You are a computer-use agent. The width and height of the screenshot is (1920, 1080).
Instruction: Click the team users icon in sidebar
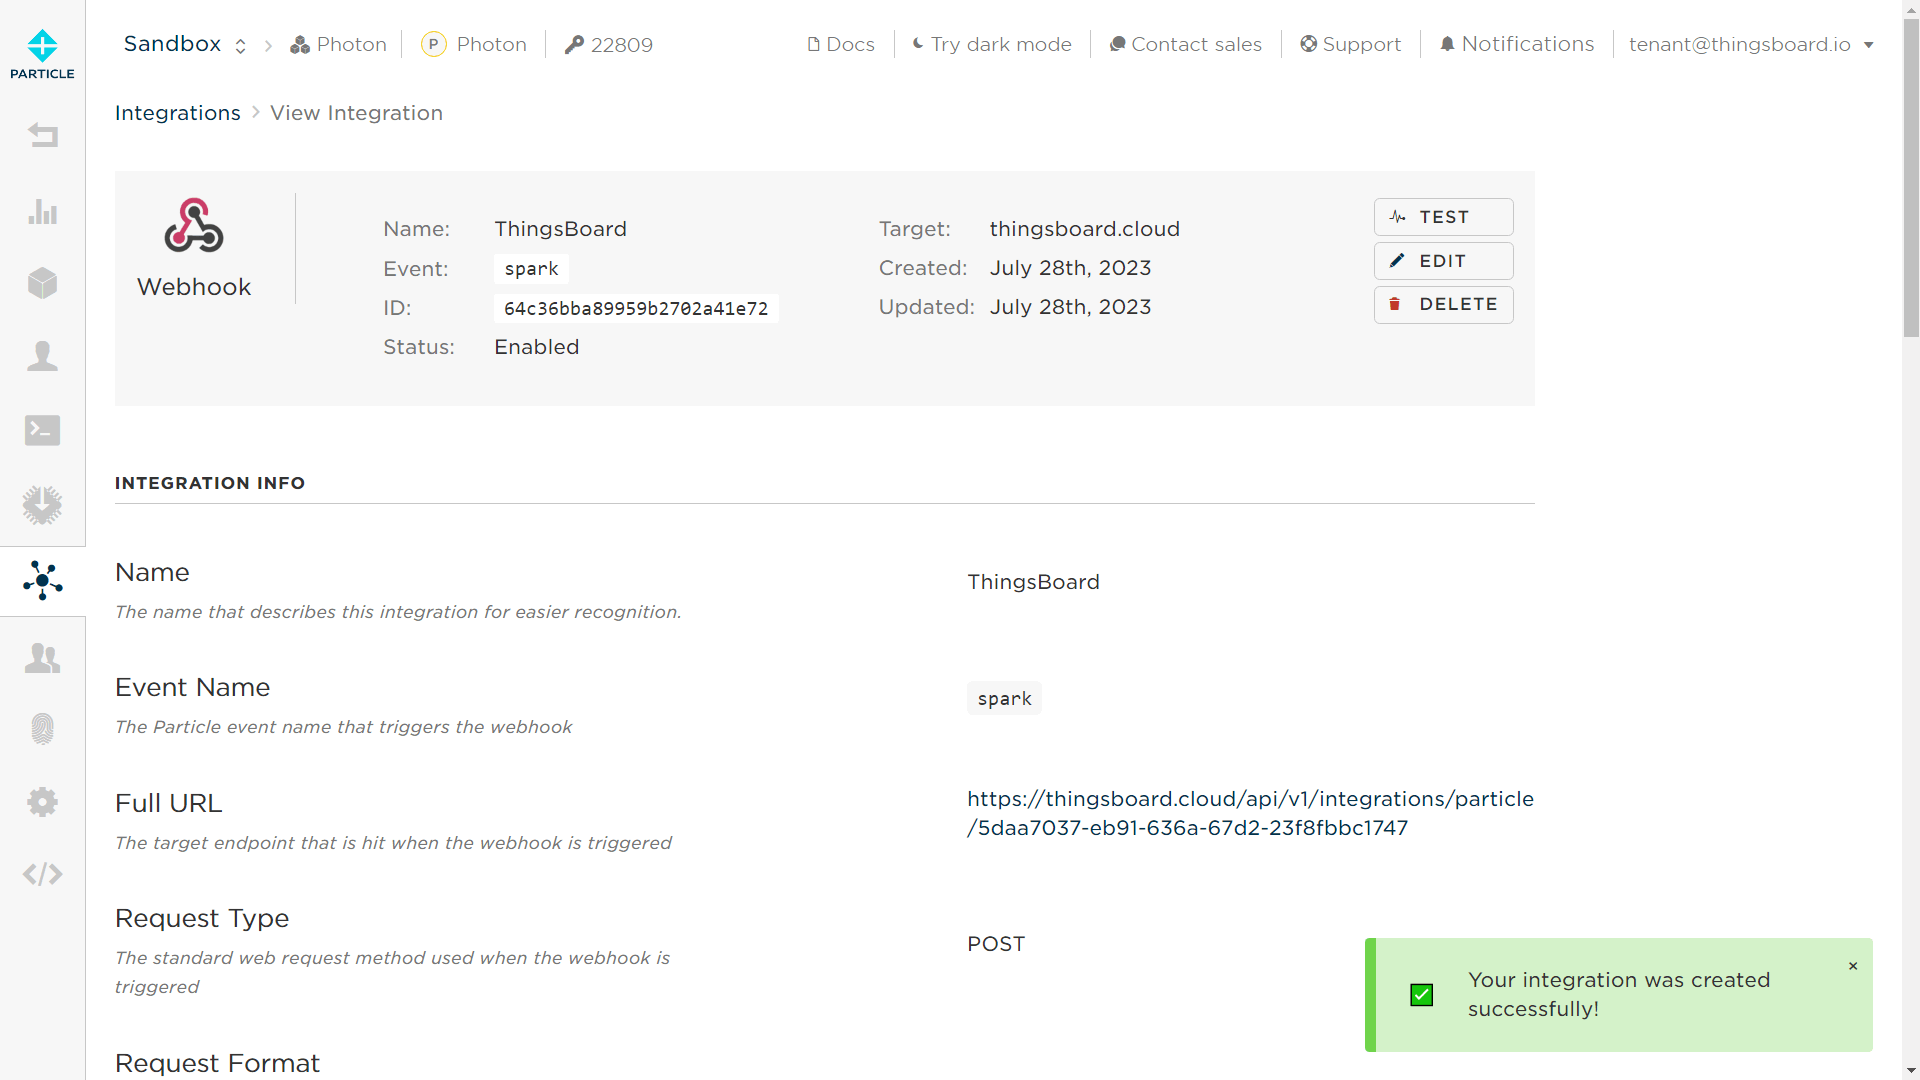42,657
